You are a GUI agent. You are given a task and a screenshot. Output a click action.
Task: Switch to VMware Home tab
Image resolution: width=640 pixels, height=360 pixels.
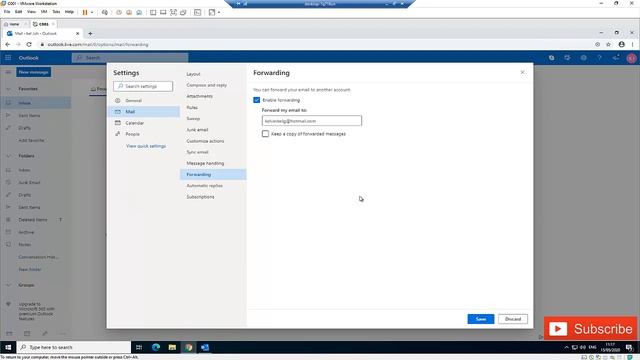click(14, 24)
